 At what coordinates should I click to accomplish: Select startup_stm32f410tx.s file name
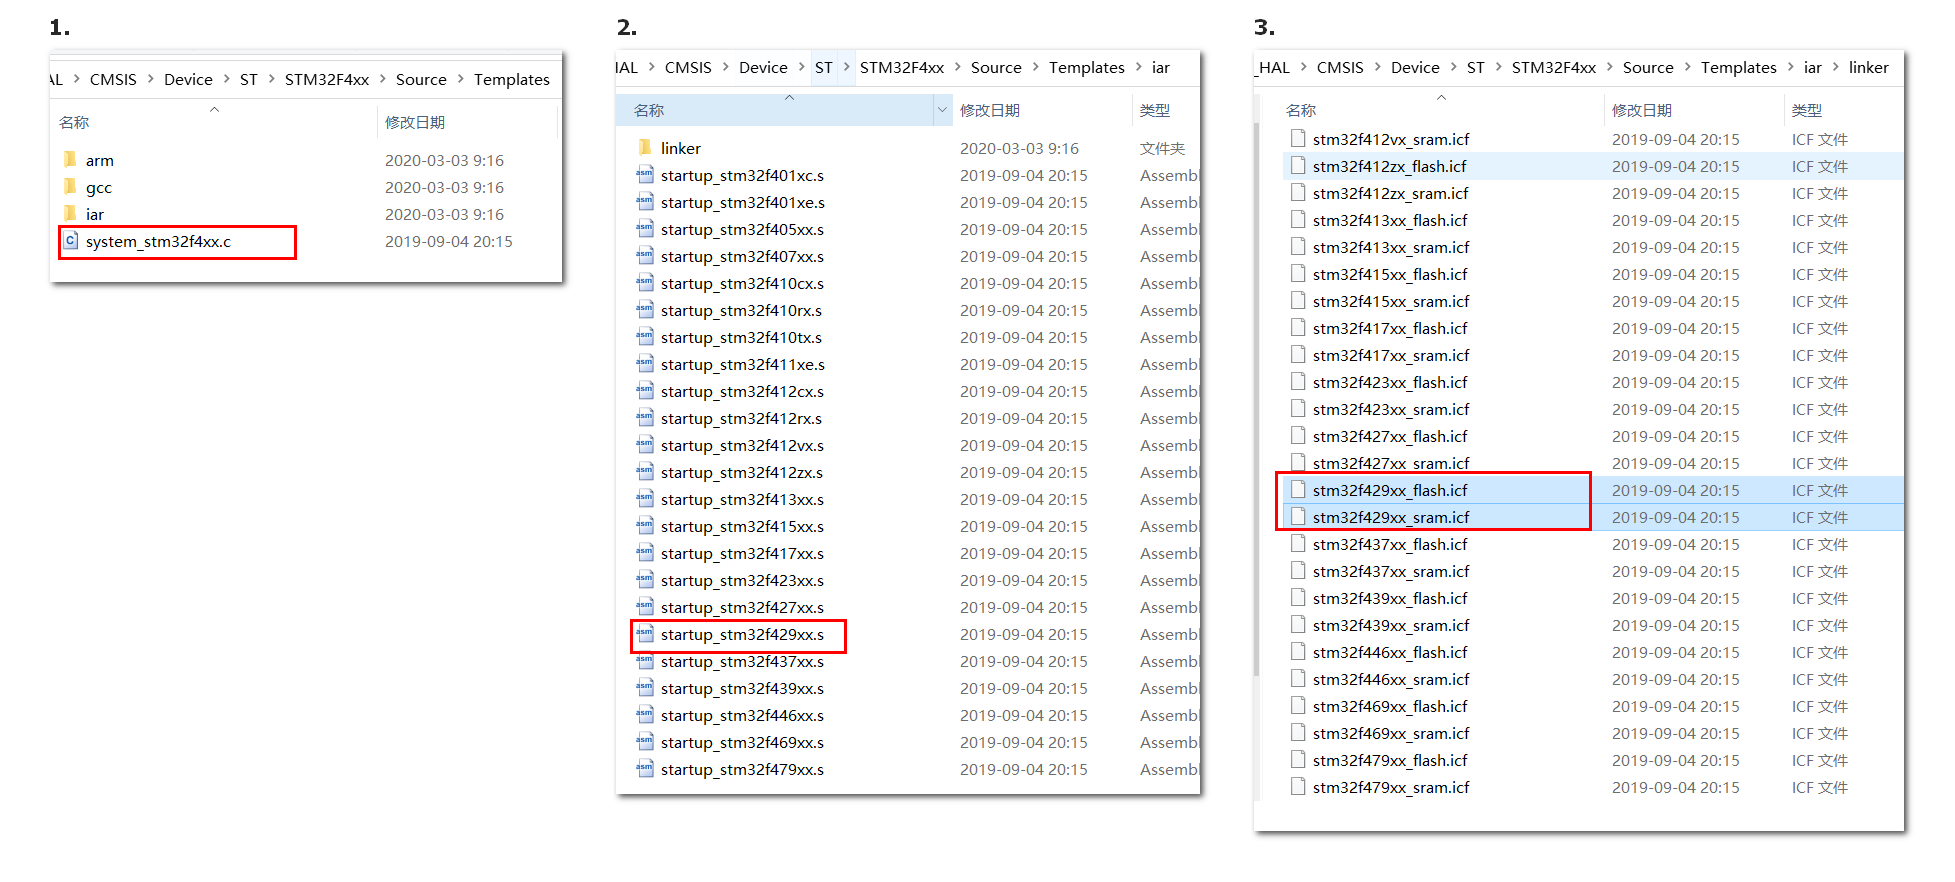[x=741, y=337]
